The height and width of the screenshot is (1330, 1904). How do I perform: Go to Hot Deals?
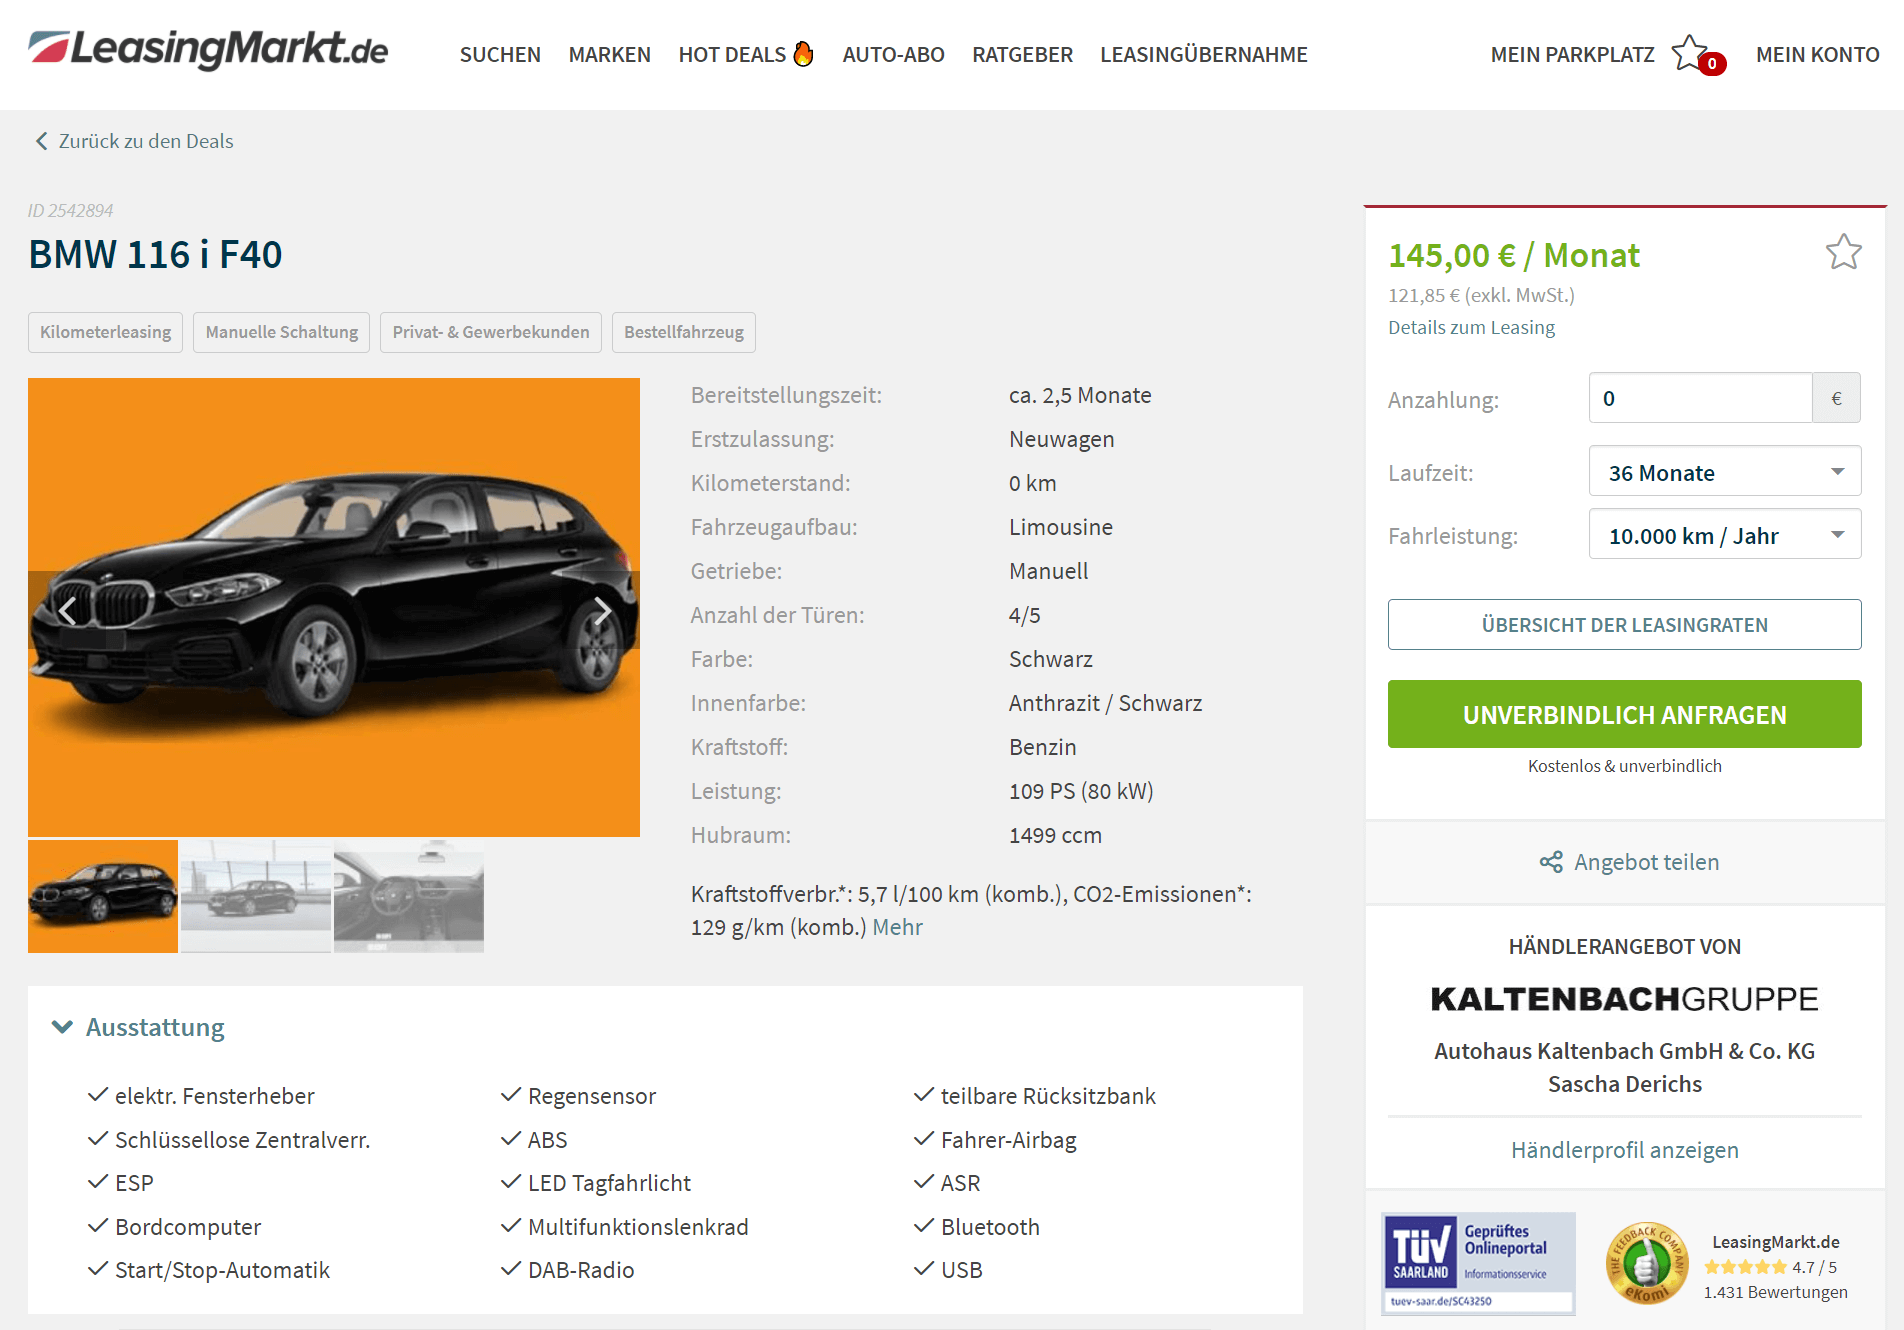point(732,54)
